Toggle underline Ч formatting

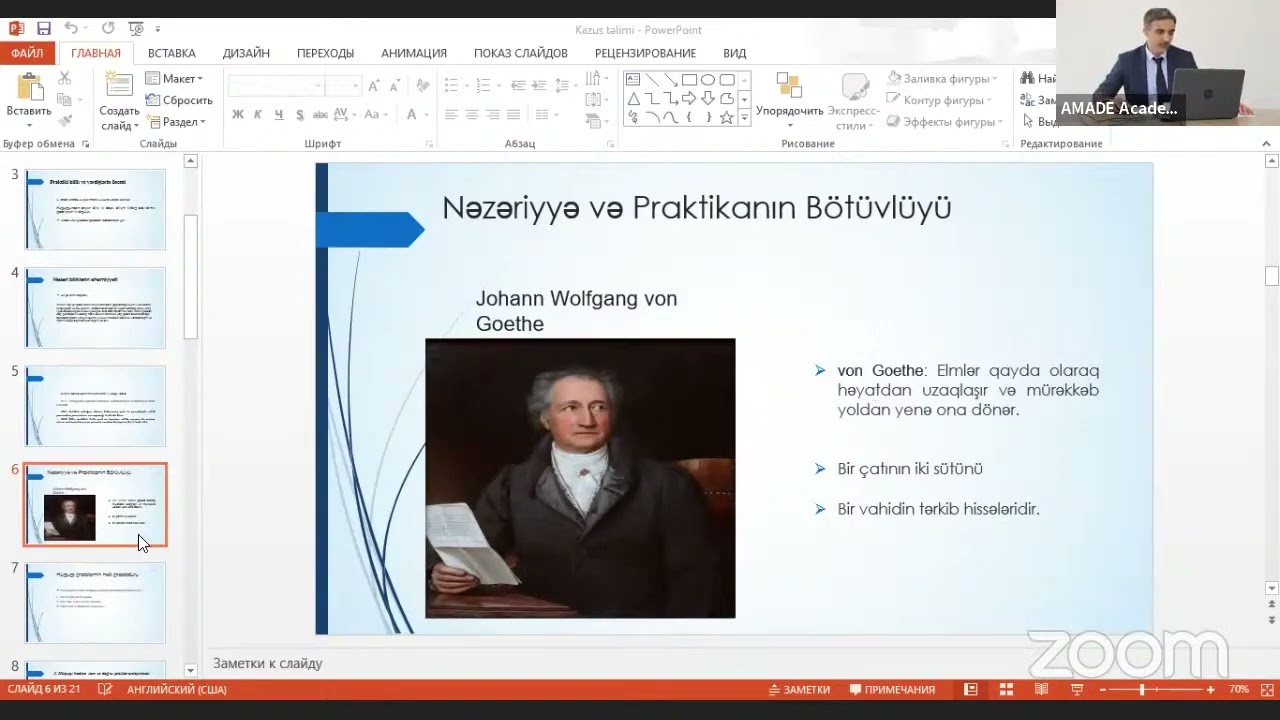(x=277, y=115)
